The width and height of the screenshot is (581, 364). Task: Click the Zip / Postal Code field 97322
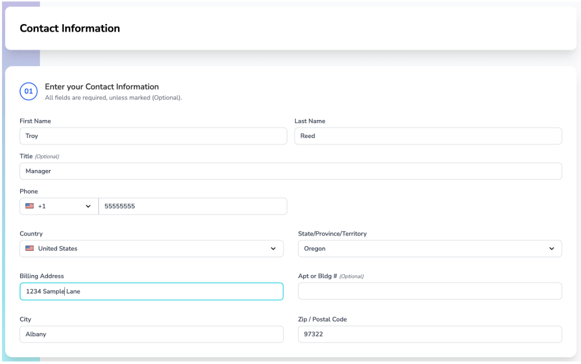point(430,334)
